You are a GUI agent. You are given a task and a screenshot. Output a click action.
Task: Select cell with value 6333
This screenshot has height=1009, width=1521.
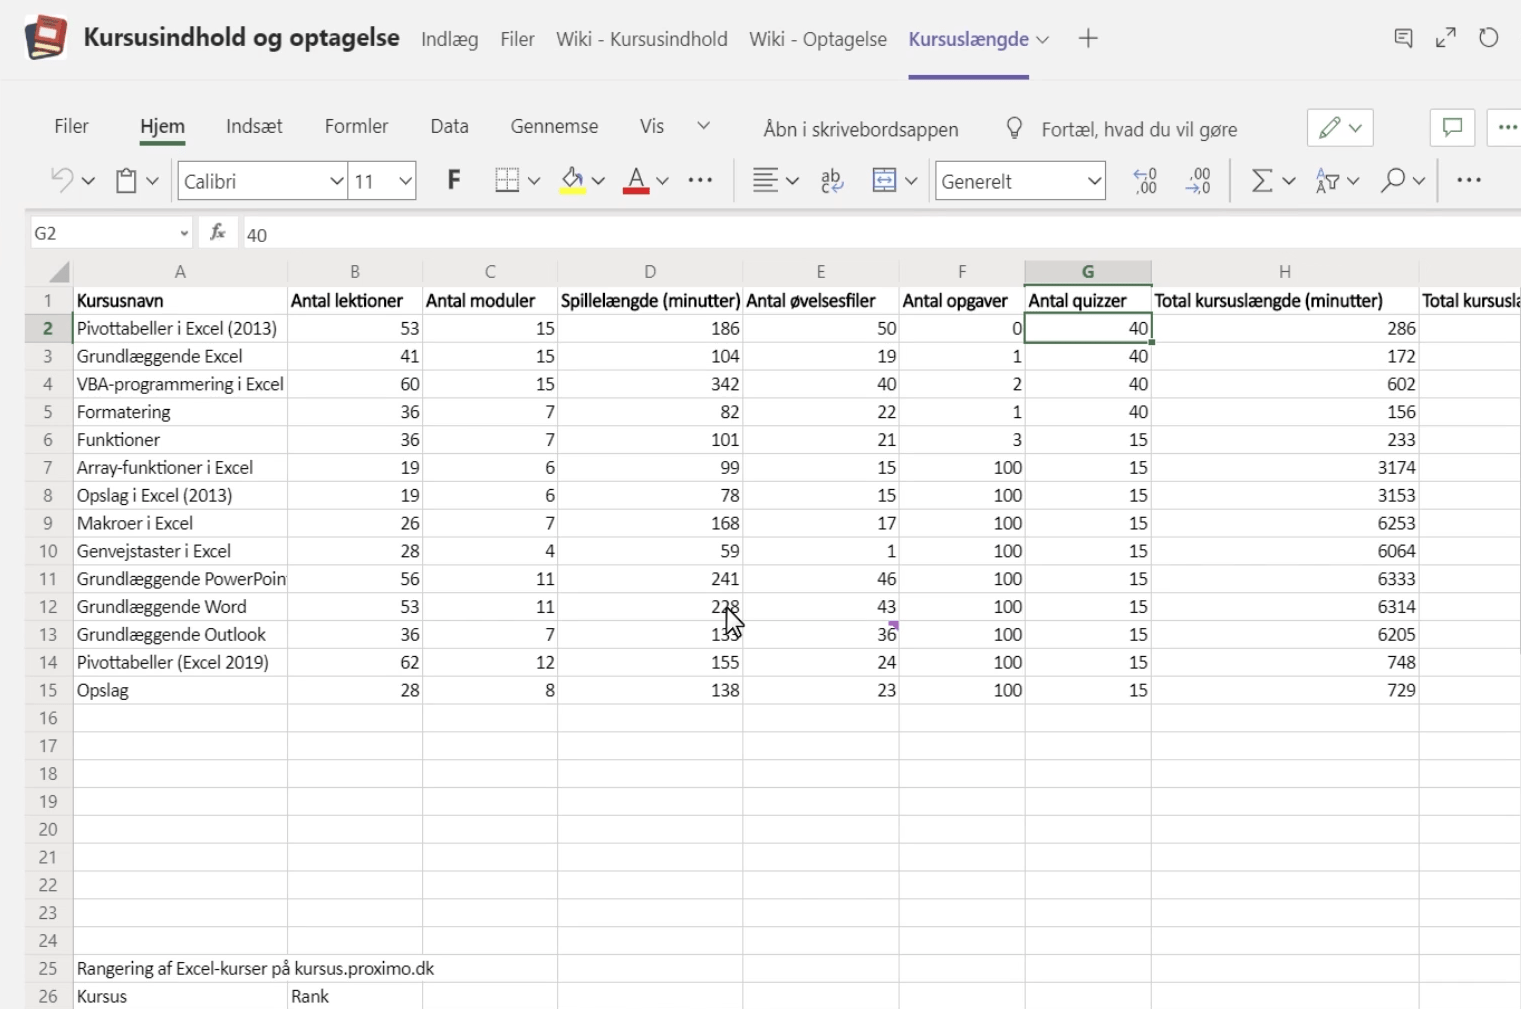1285,579
